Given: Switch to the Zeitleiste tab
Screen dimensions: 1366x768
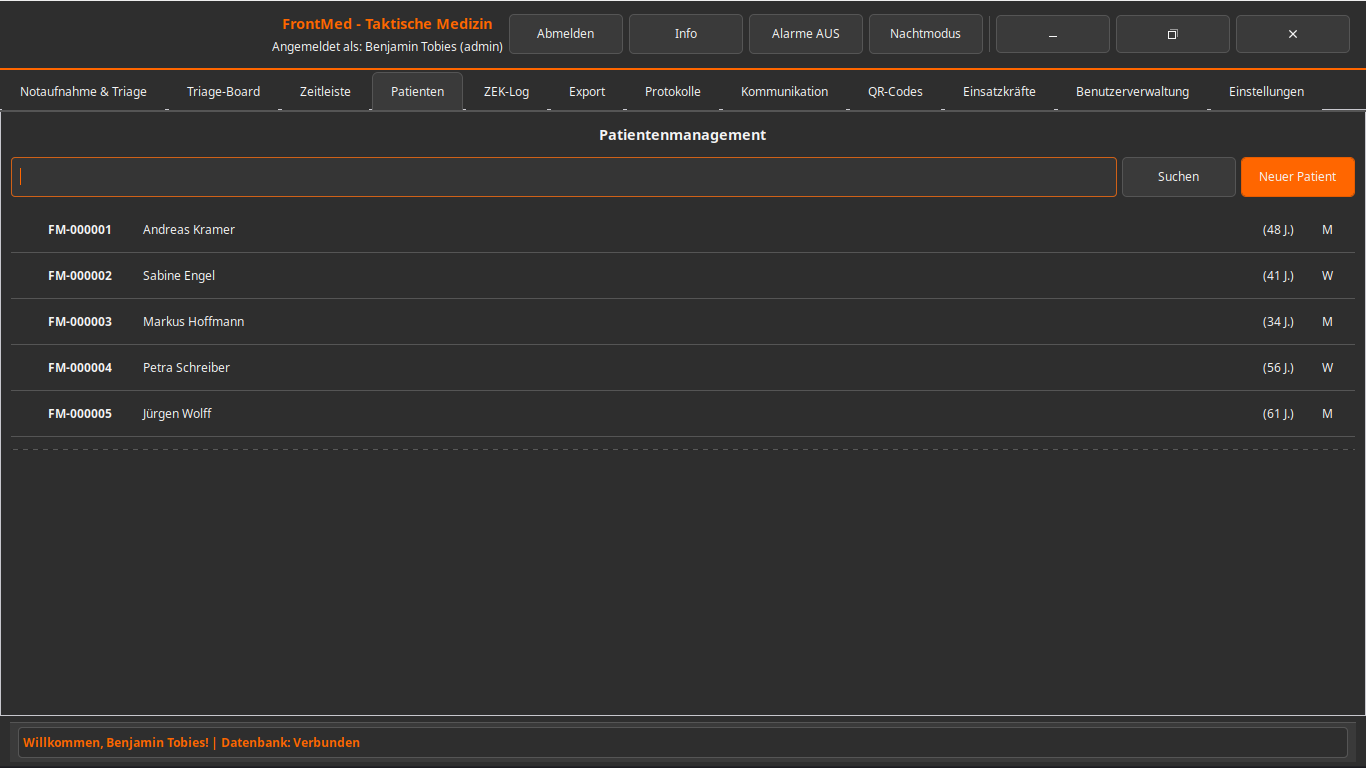Looking at the screenshot, I should tap(325, 92).
